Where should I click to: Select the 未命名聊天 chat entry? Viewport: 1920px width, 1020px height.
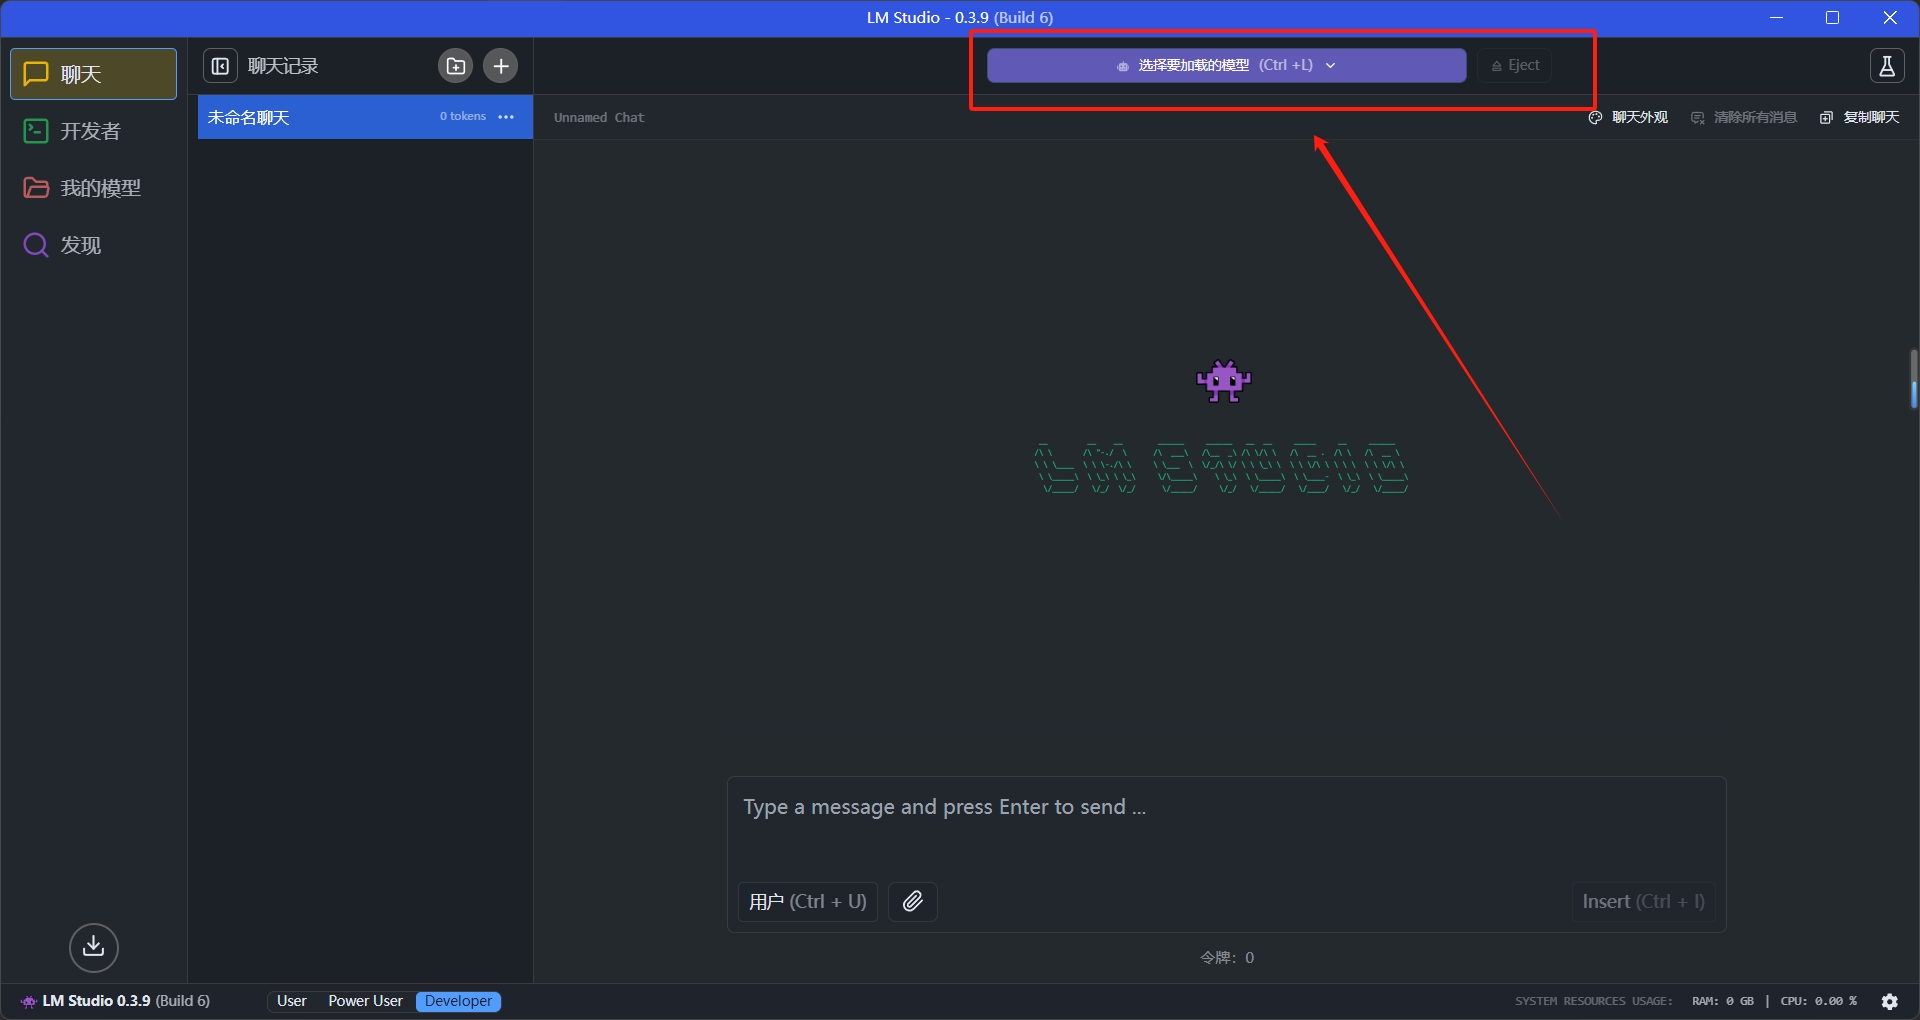(365, 117)
